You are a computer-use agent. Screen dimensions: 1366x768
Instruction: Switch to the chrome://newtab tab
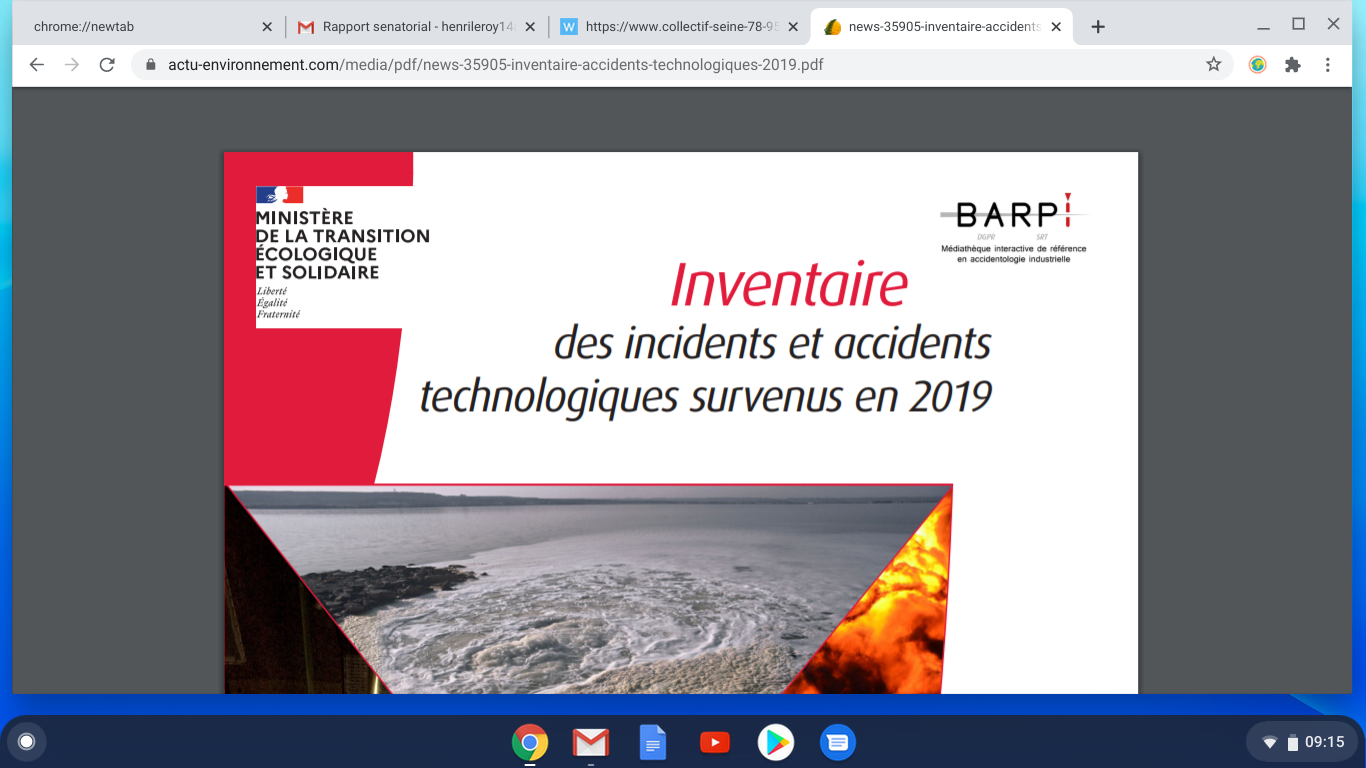point(140,27)
